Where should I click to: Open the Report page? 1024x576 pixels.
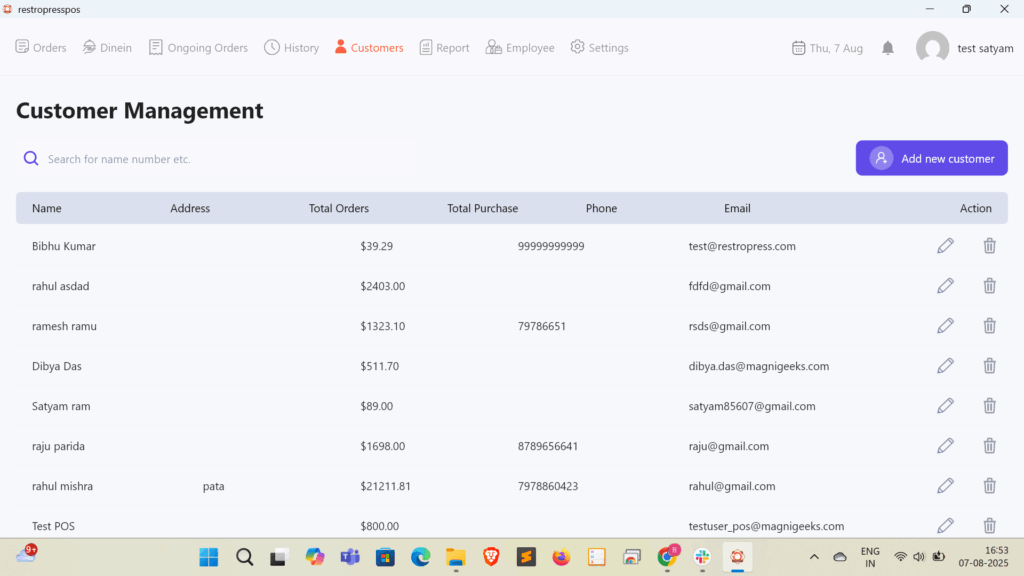tap(444, 48)
